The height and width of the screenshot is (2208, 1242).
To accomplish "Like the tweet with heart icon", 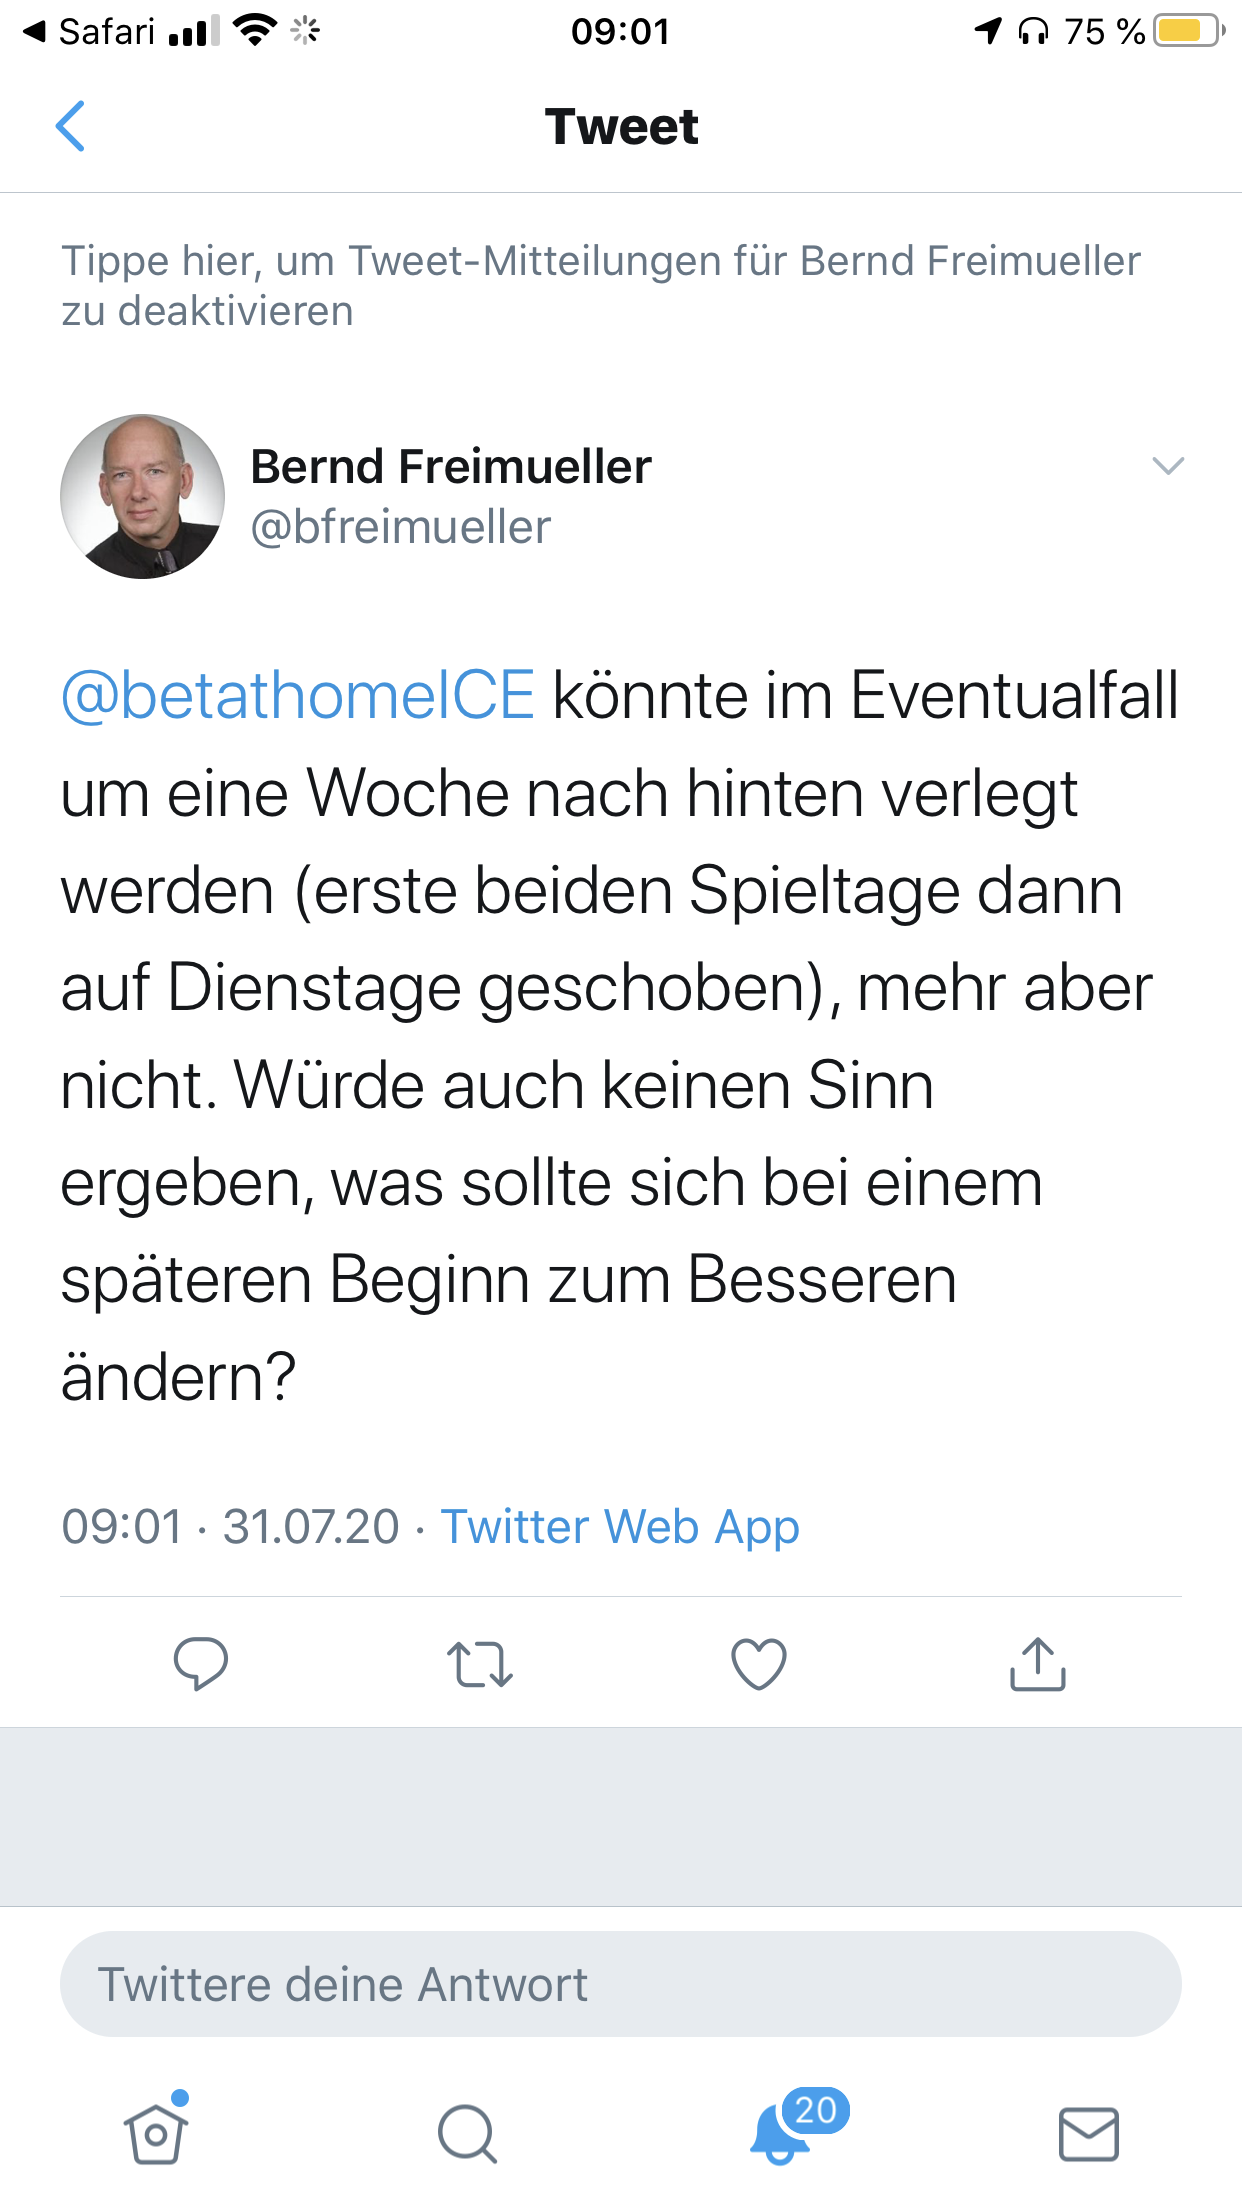I will (759, 1664).
